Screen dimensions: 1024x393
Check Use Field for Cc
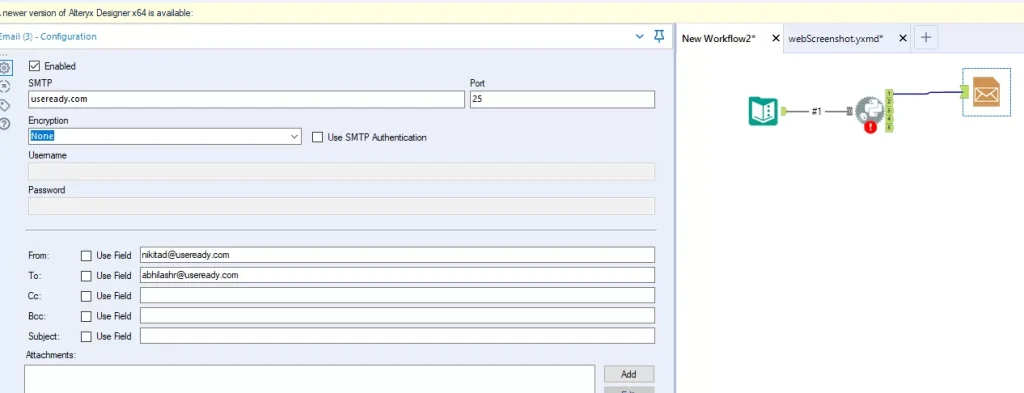86,296
